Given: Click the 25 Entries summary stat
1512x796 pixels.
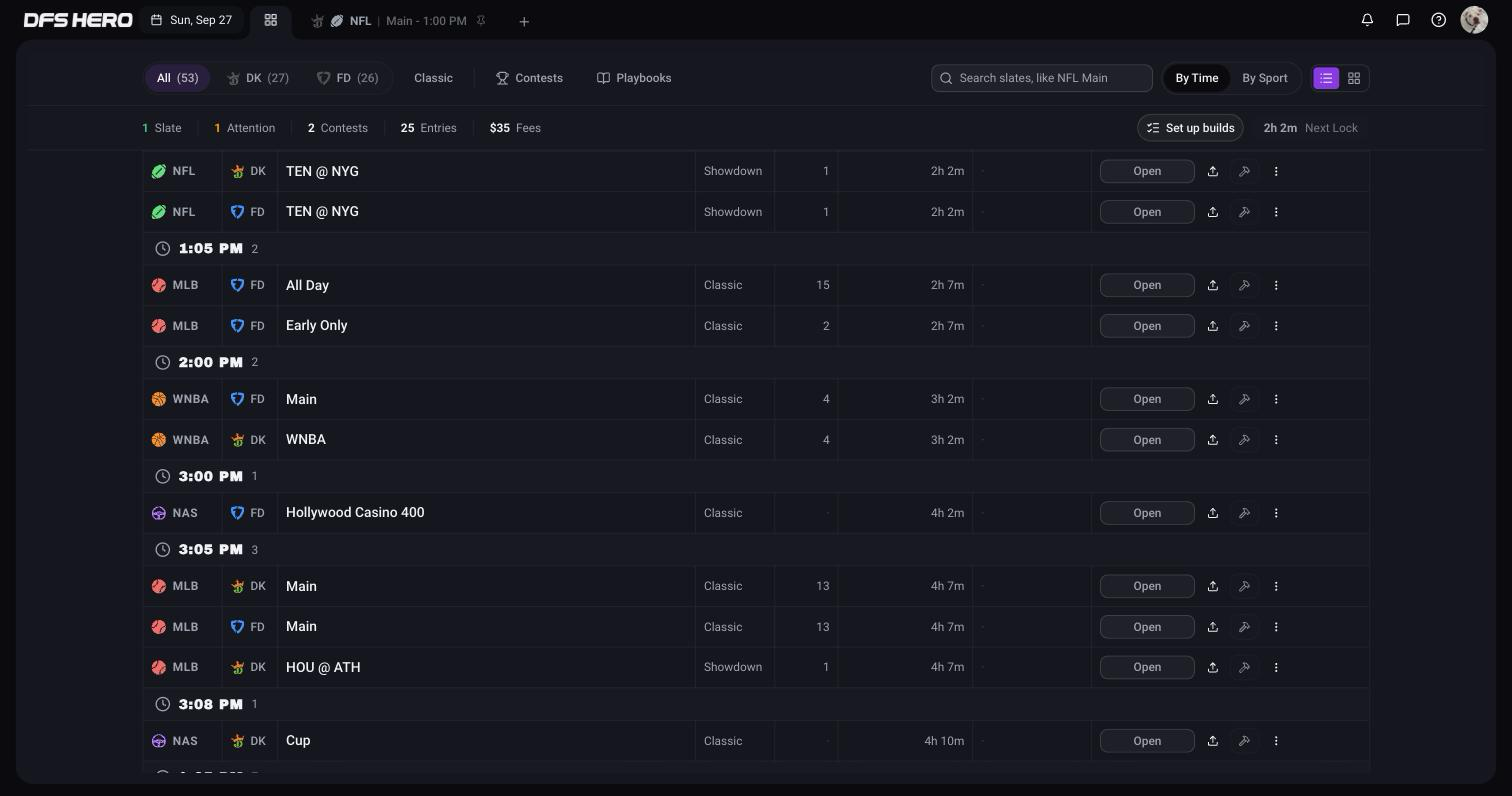Looking at the screenshot, I should click(x=429, y=128).
